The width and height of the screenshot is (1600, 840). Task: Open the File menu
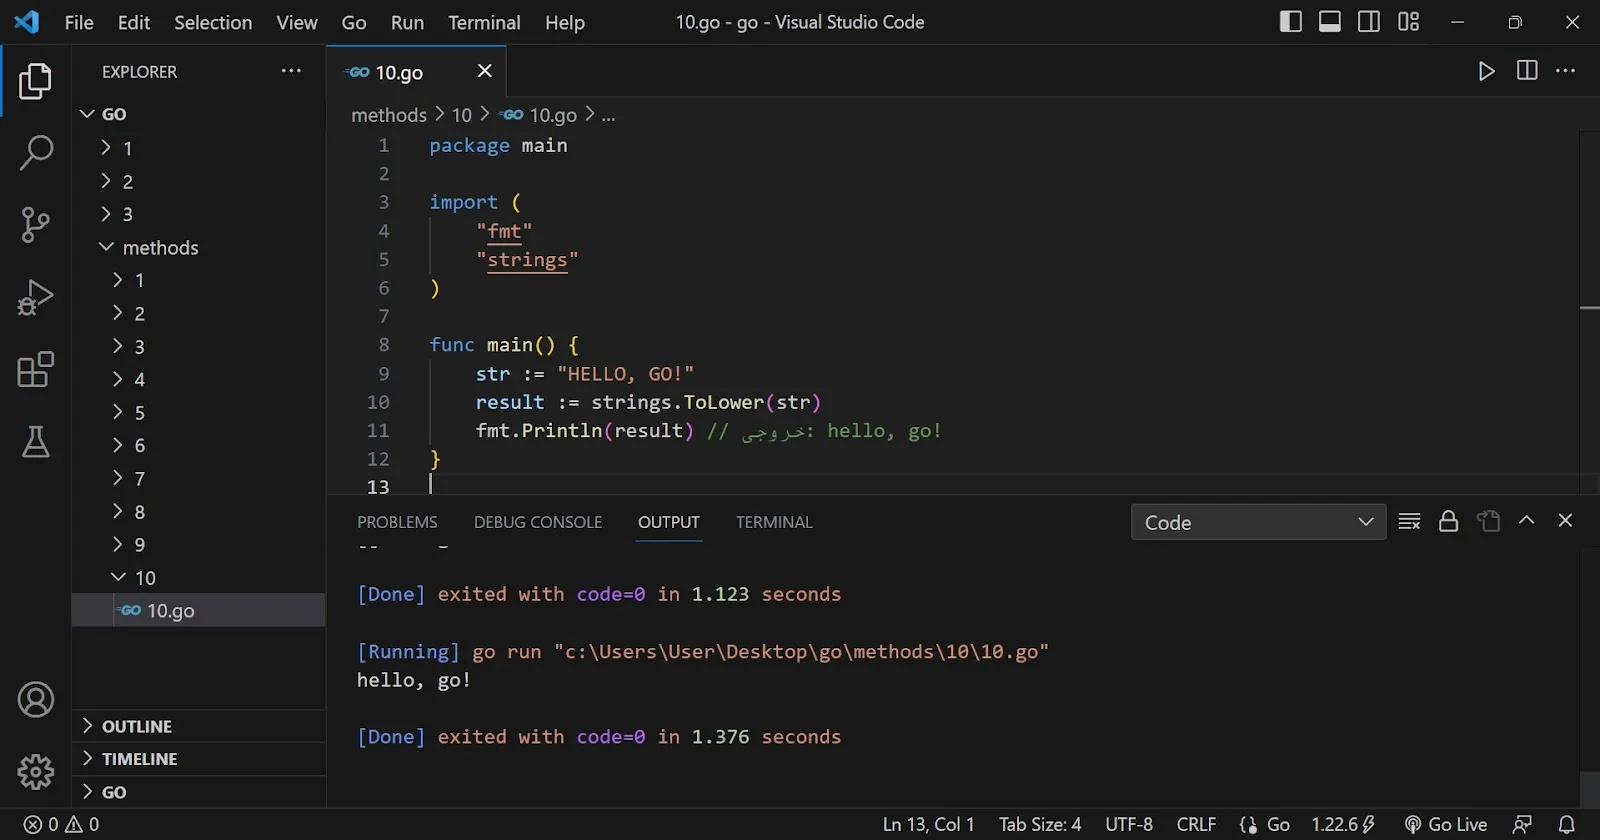point(79,22)
